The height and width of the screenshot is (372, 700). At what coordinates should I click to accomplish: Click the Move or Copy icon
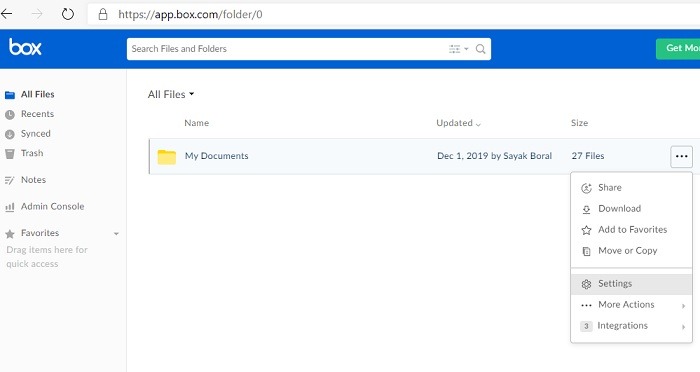coord(586,251)
